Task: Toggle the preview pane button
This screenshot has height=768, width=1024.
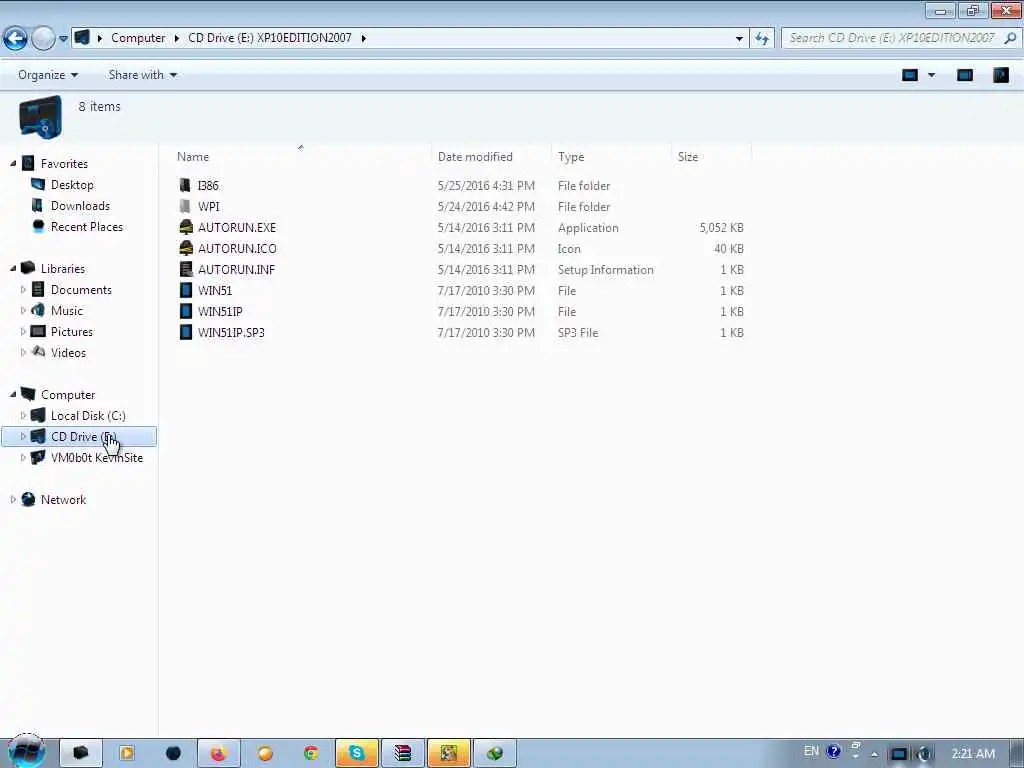Action: tap(965, 75)
